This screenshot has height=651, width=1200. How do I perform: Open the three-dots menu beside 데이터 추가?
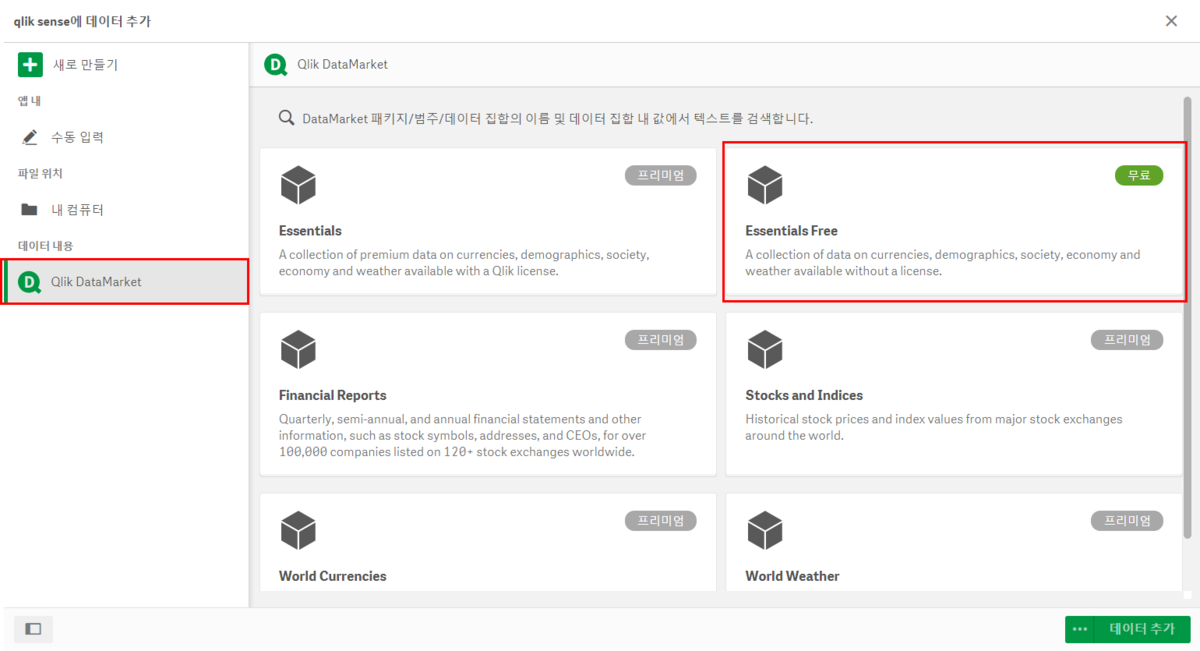coord(1080,629)
